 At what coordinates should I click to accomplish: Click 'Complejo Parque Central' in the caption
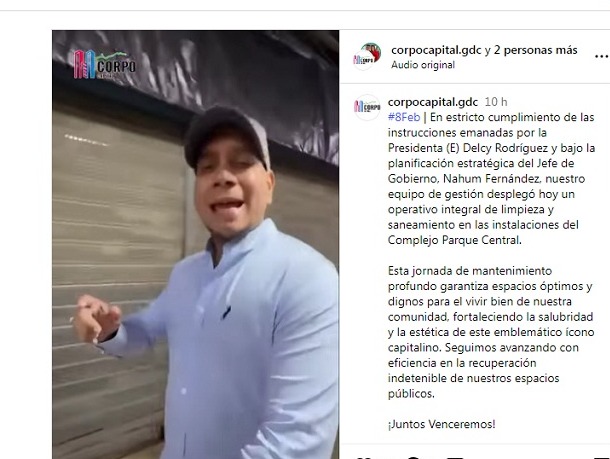coord(454,240)
